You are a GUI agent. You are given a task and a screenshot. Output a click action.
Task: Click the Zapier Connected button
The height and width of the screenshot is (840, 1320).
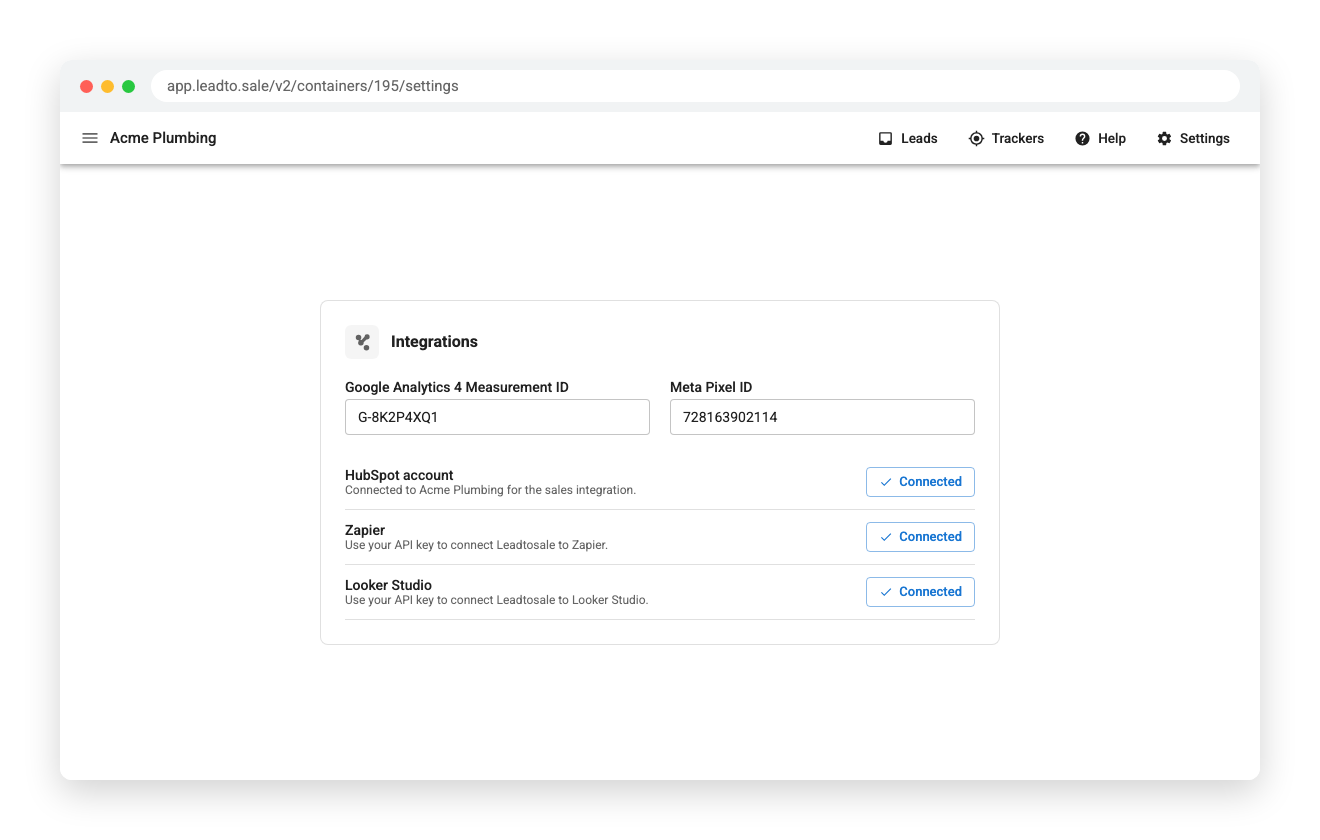pyautogui.click(x=920, y=537)
